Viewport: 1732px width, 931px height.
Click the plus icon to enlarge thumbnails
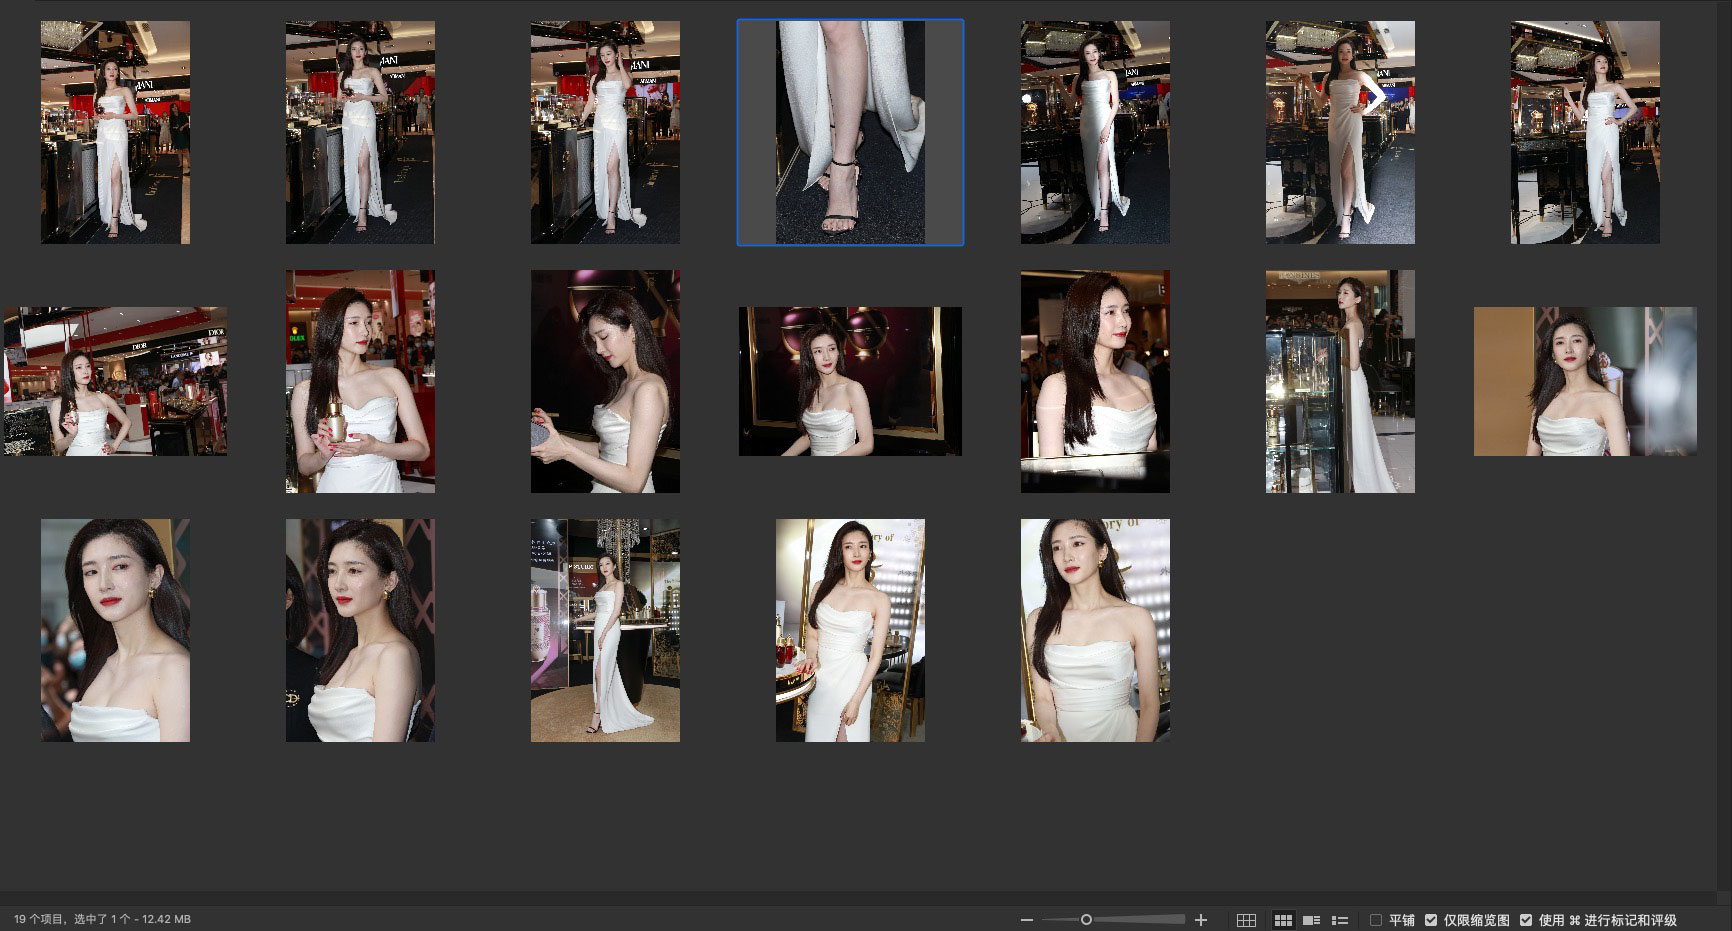tap(1201, 920)
